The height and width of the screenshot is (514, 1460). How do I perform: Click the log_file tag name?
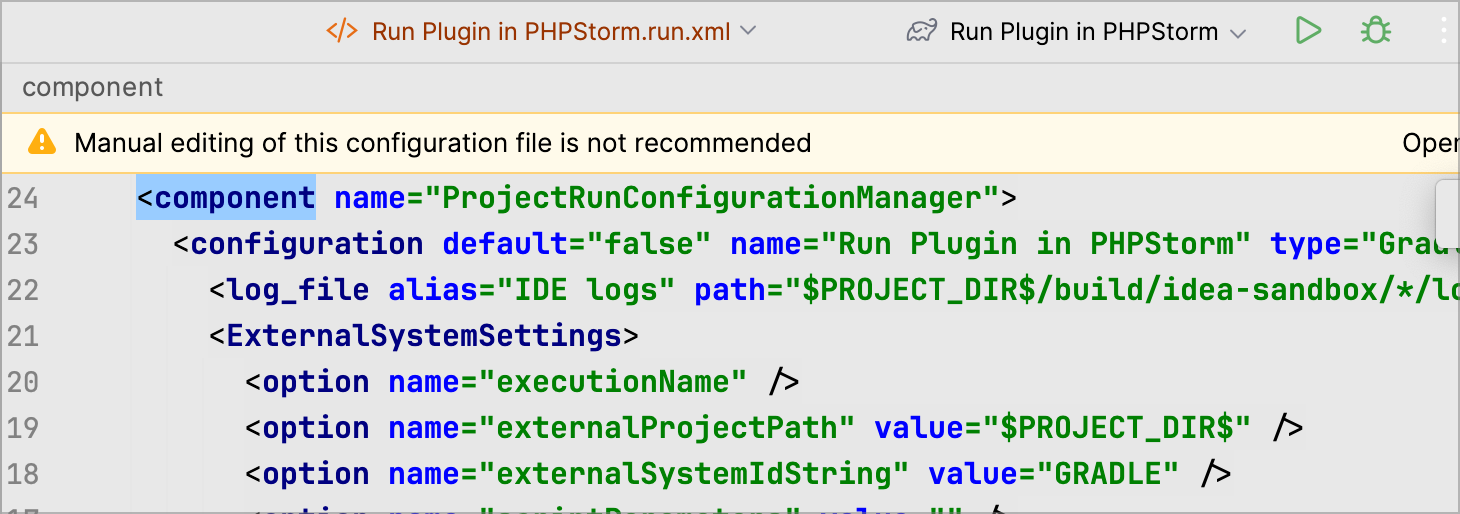298,290
